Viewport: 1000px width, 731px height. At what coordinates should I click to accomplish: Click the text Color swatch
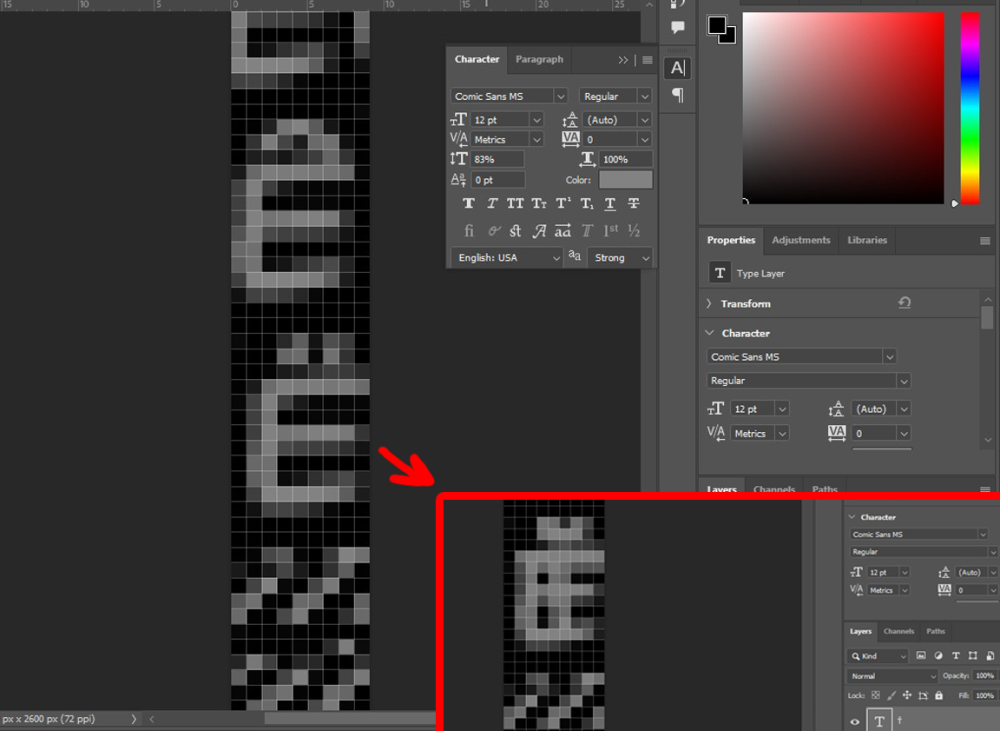(625, 180)
